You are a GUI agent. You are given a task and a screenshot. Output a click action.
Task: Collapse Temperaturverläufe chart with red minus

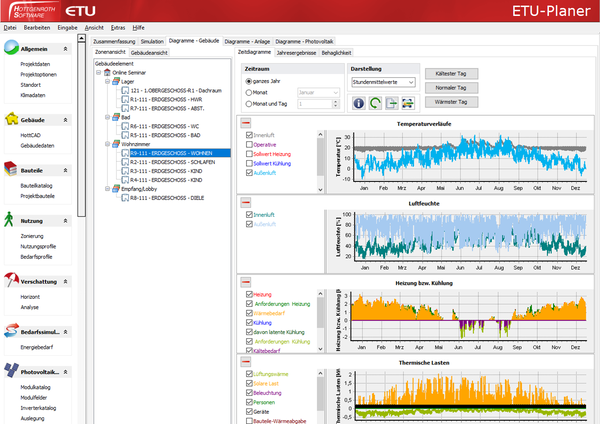click(246, 123)
